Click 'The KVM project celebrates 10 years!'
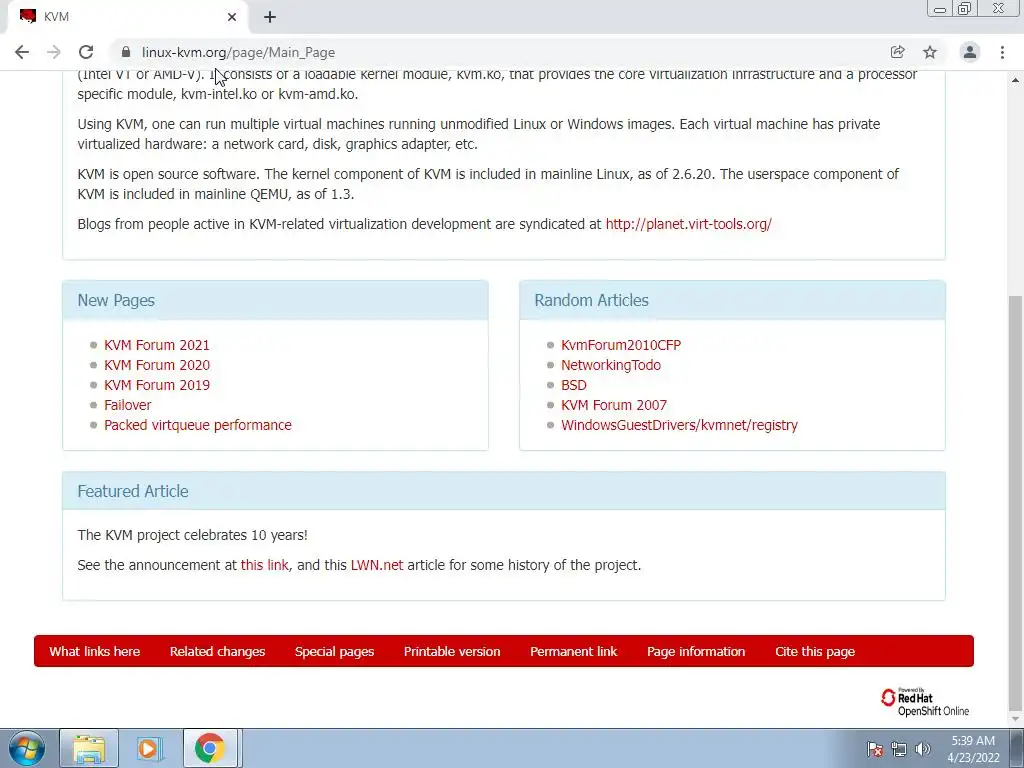Viewport: 1024px width, 768px height. pos(193,535)
